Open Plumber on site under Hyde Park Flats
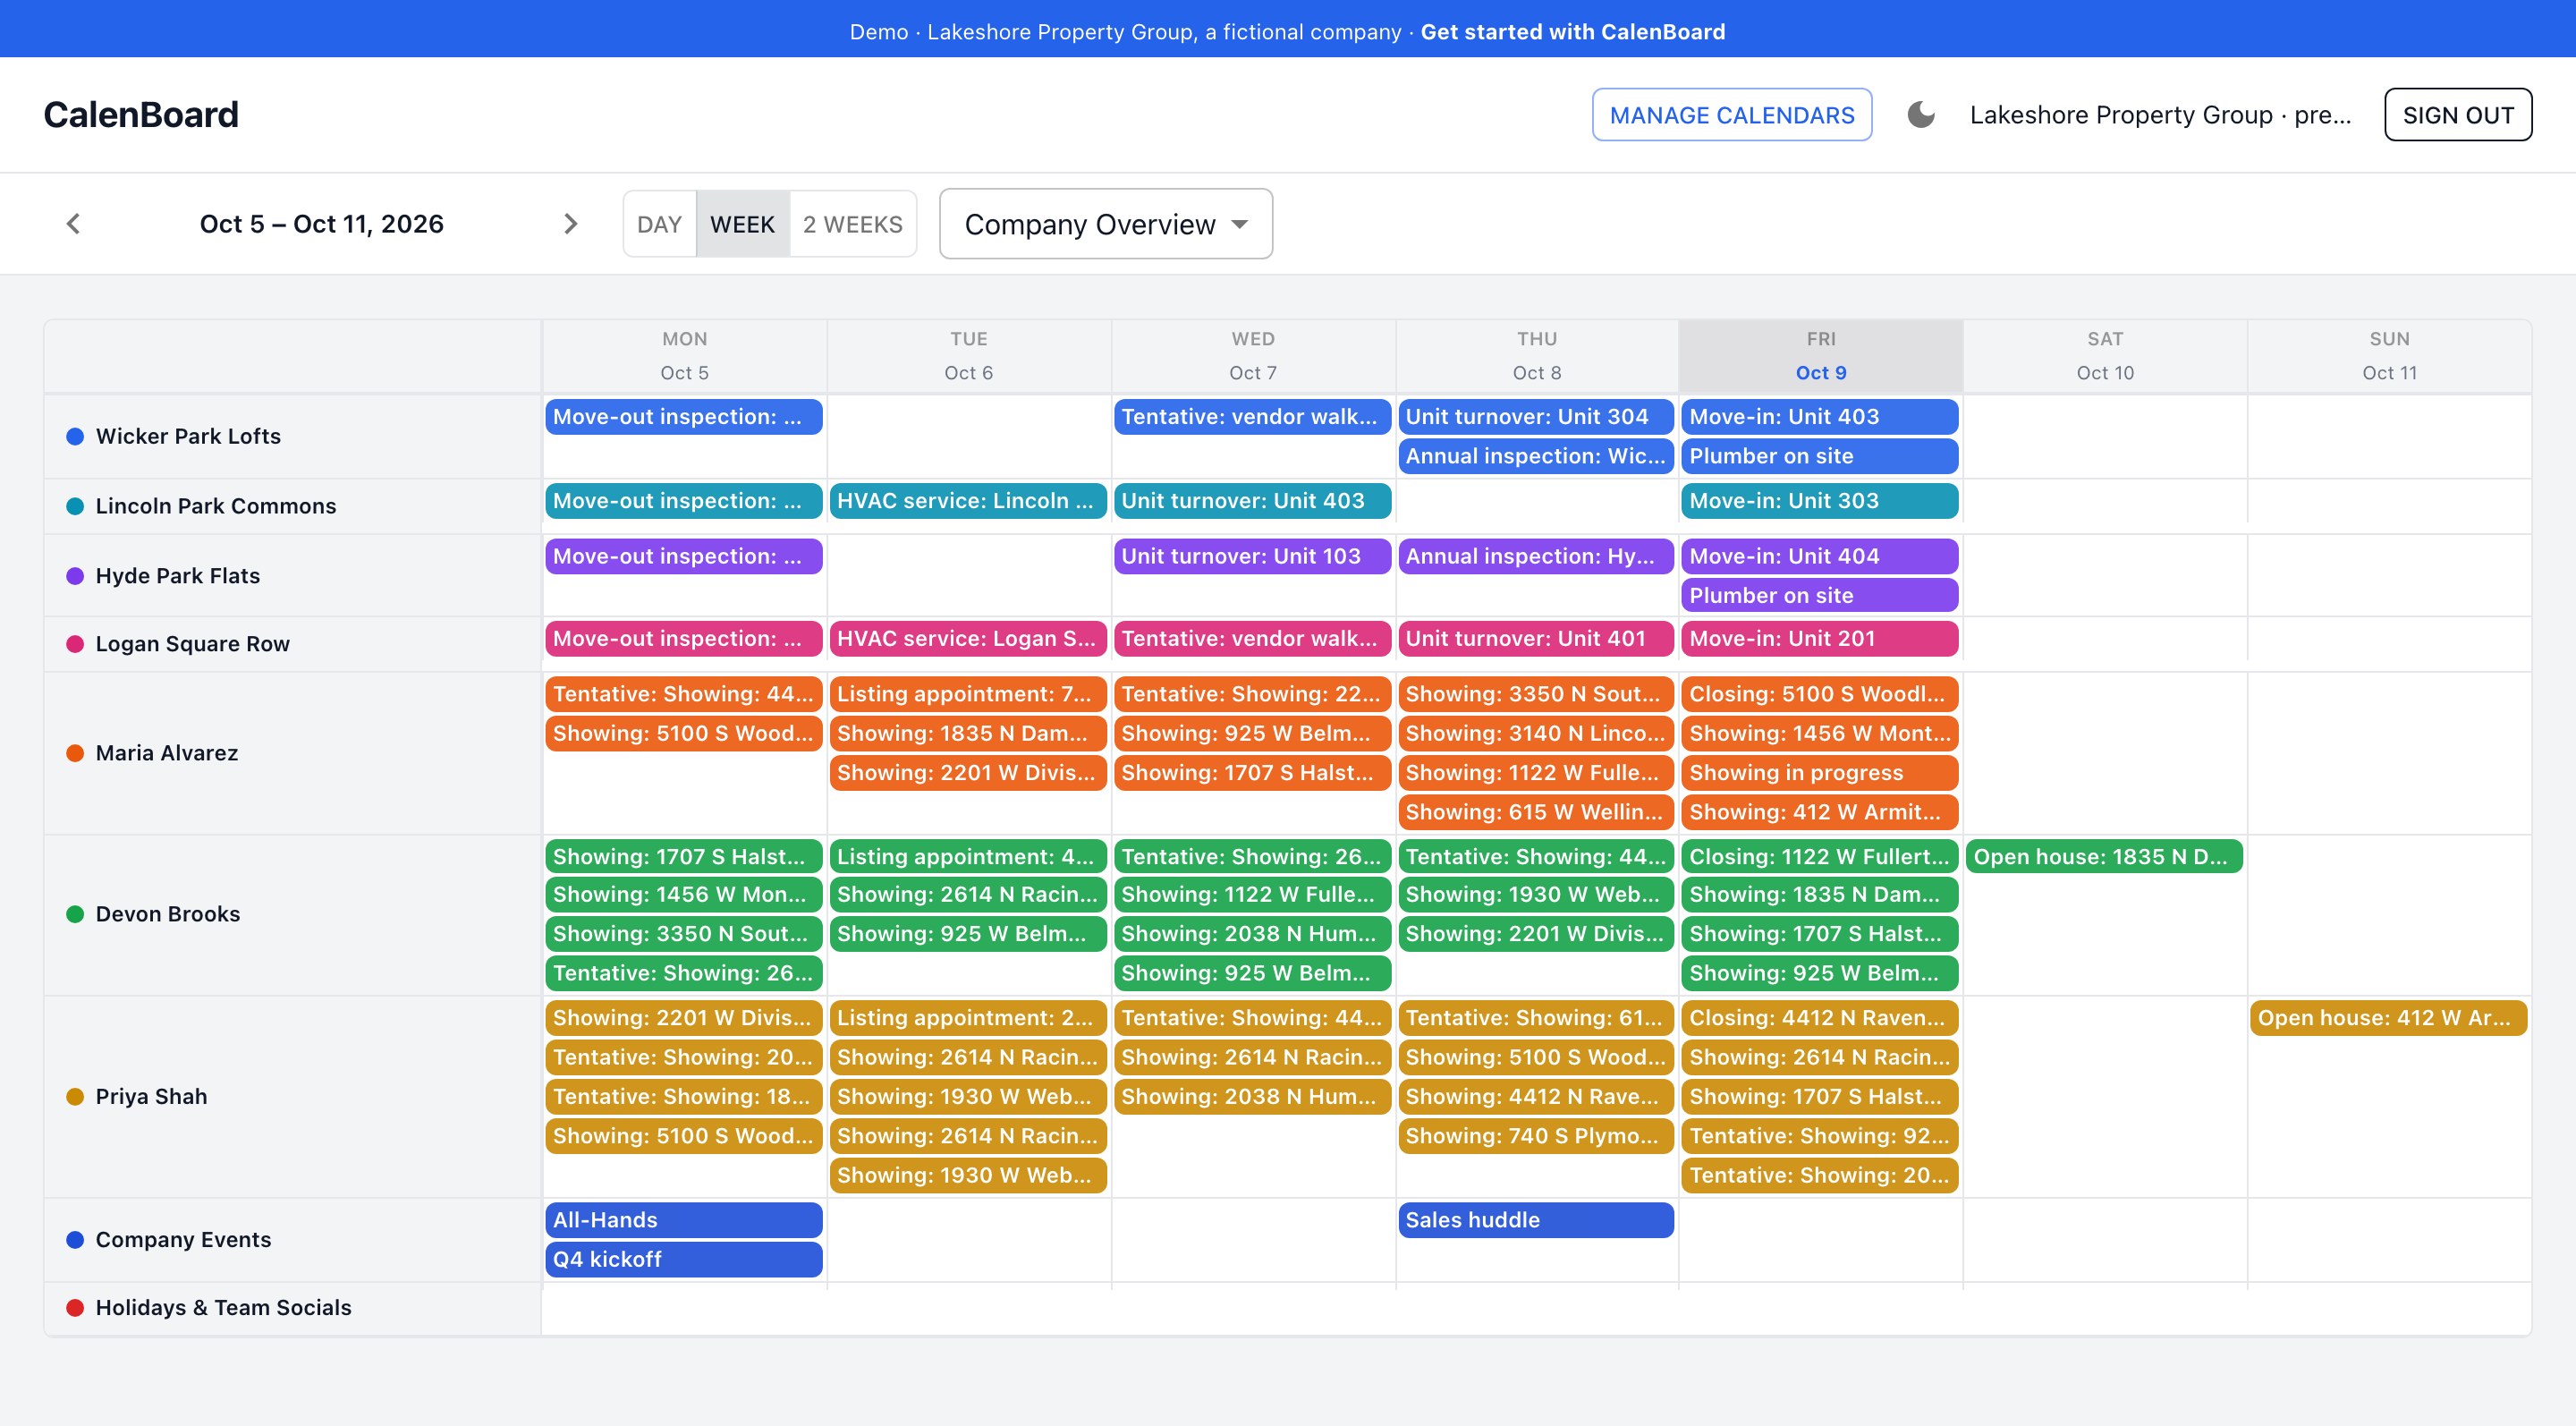 pyautogui.click(x=1820, y=595)
